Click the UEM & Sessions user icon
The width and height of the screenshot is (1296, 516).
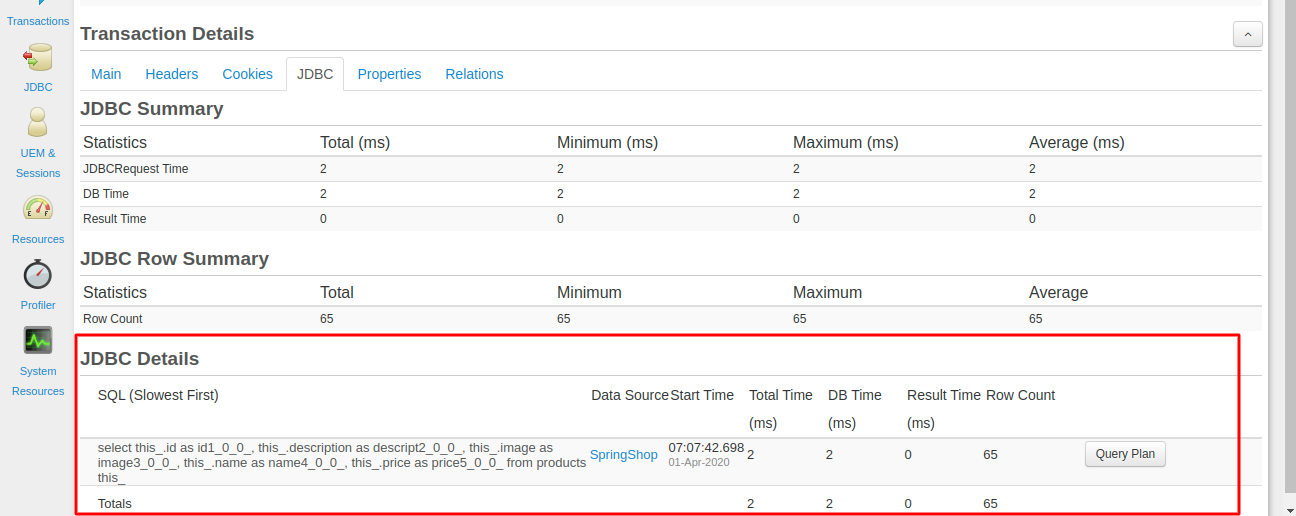[x=38, y=122]
